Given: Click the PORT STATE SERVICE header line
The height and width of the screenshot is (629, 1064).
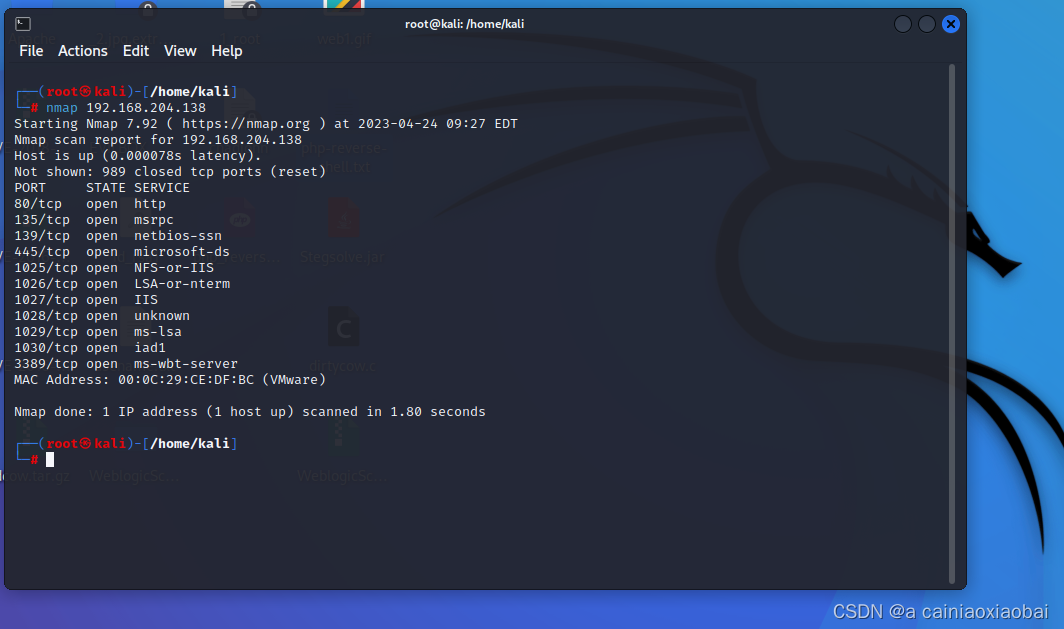Looking at the screenshot, I should pyautogui.click(x=102, y=187).
